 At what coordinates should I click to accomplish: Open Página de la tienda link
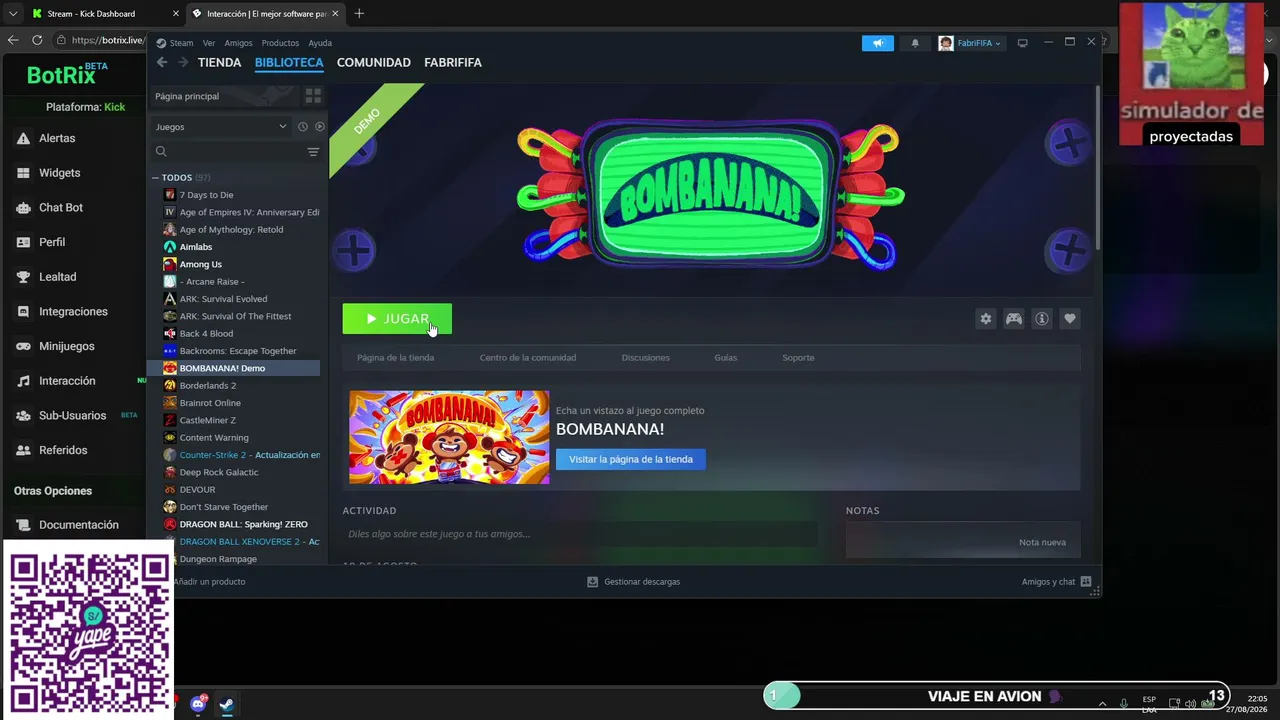[x=395, y=358]
